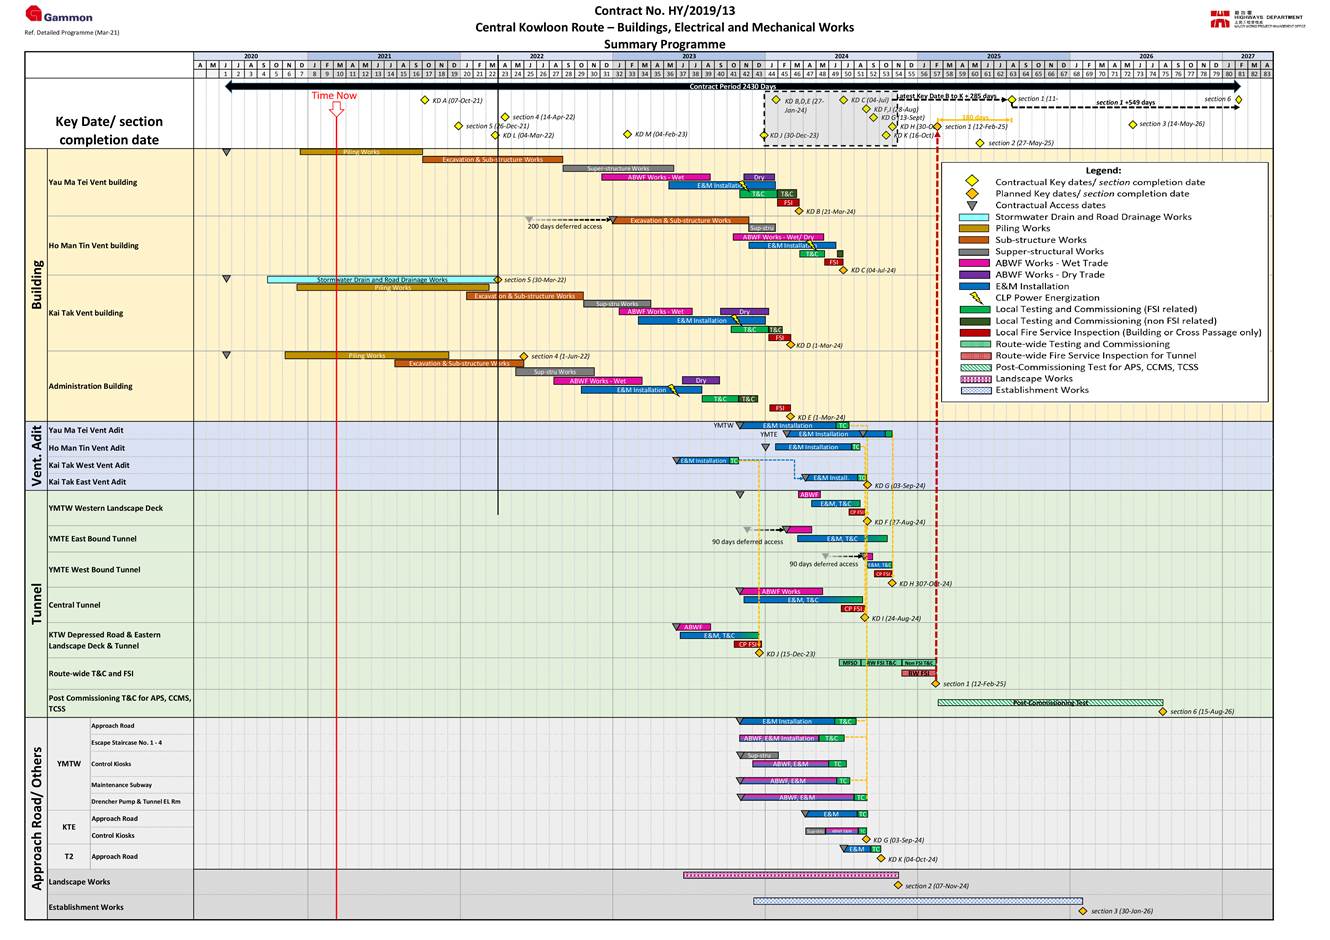
Task: Click the KD M (04-Feb-23) diamond milestone
Action: pyautogui.click(x=628, y=134)
